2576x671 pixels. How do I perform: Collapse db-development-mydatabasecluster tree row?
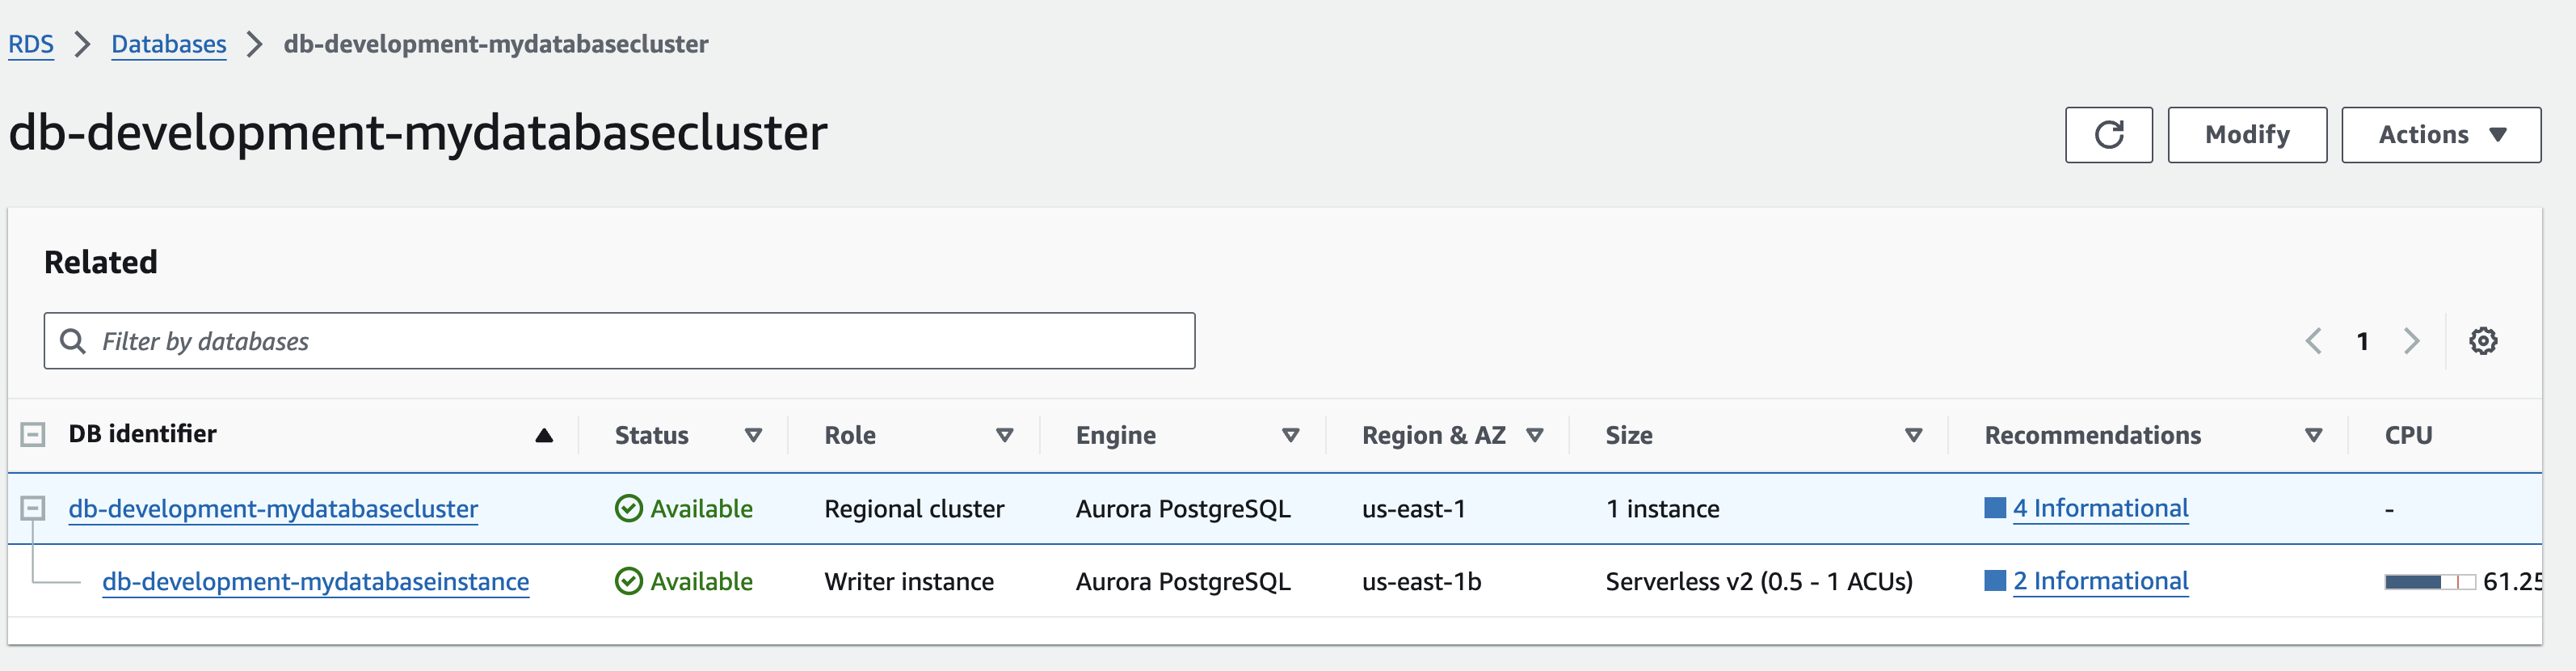[x=33, y=508]
